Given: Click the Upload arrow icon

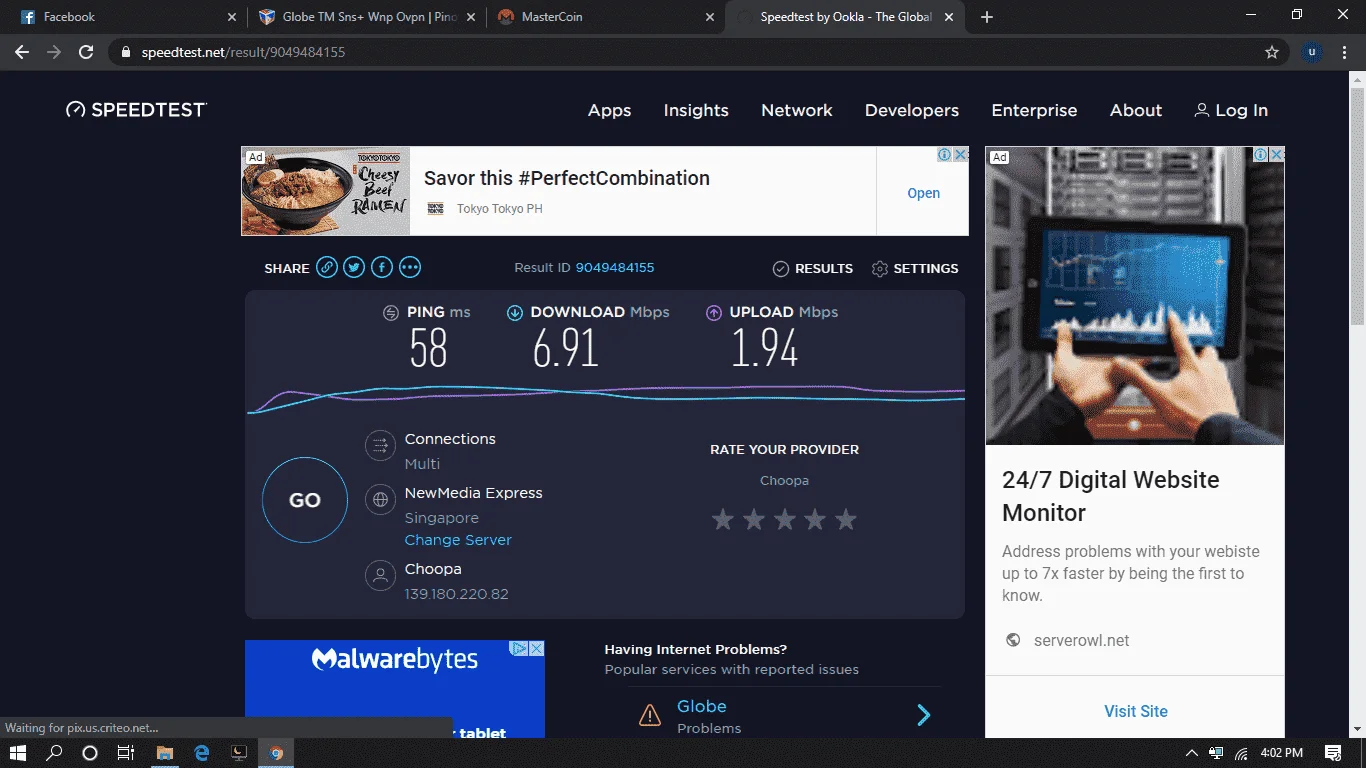Looking at the screenshot, I should click(x=714, y=313).
